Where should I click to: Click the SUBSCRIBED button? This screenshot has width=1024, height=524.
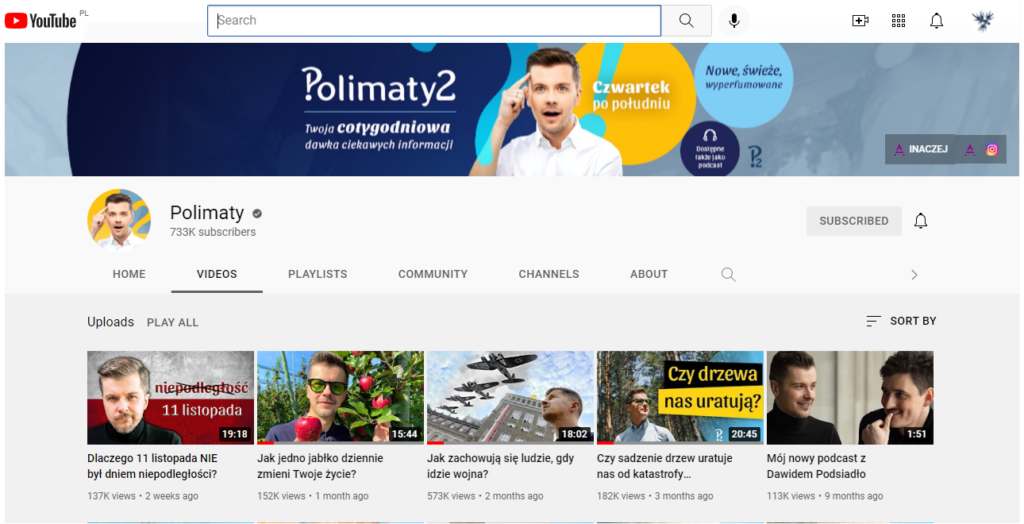[x=854, y=221]
